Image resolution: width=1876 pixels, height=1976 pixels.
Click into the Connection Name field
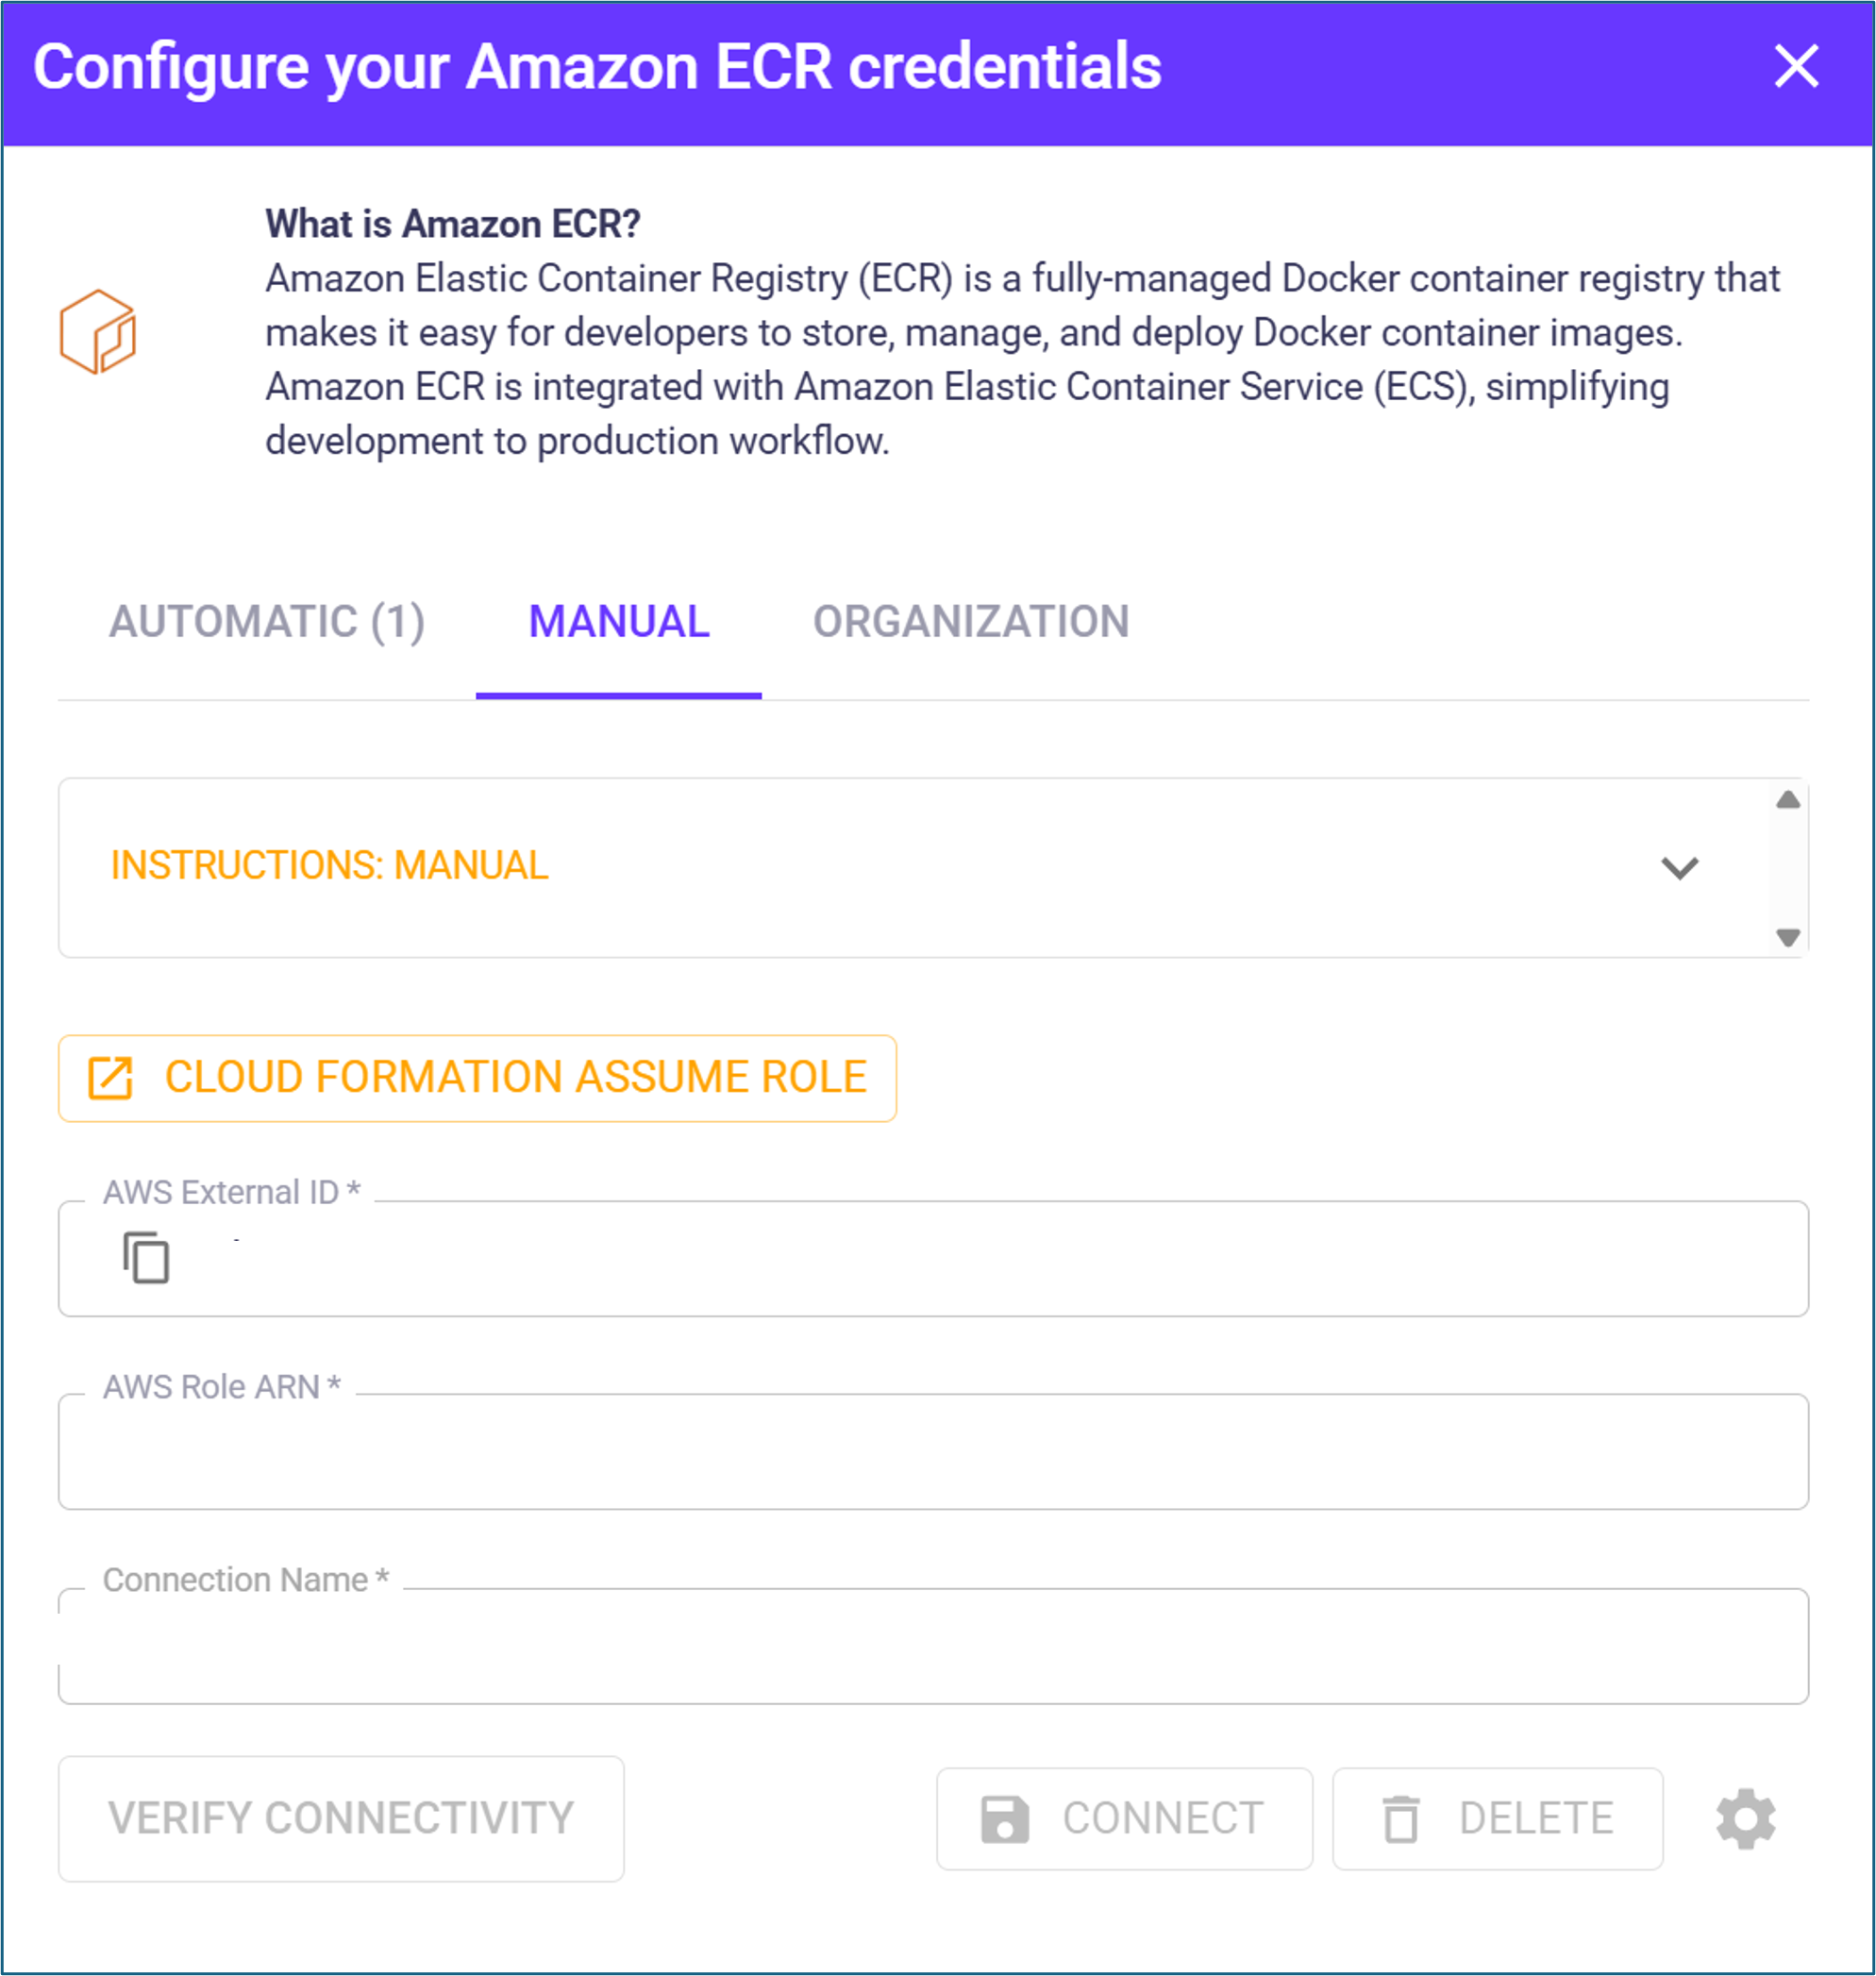(x=933, y=1647)
